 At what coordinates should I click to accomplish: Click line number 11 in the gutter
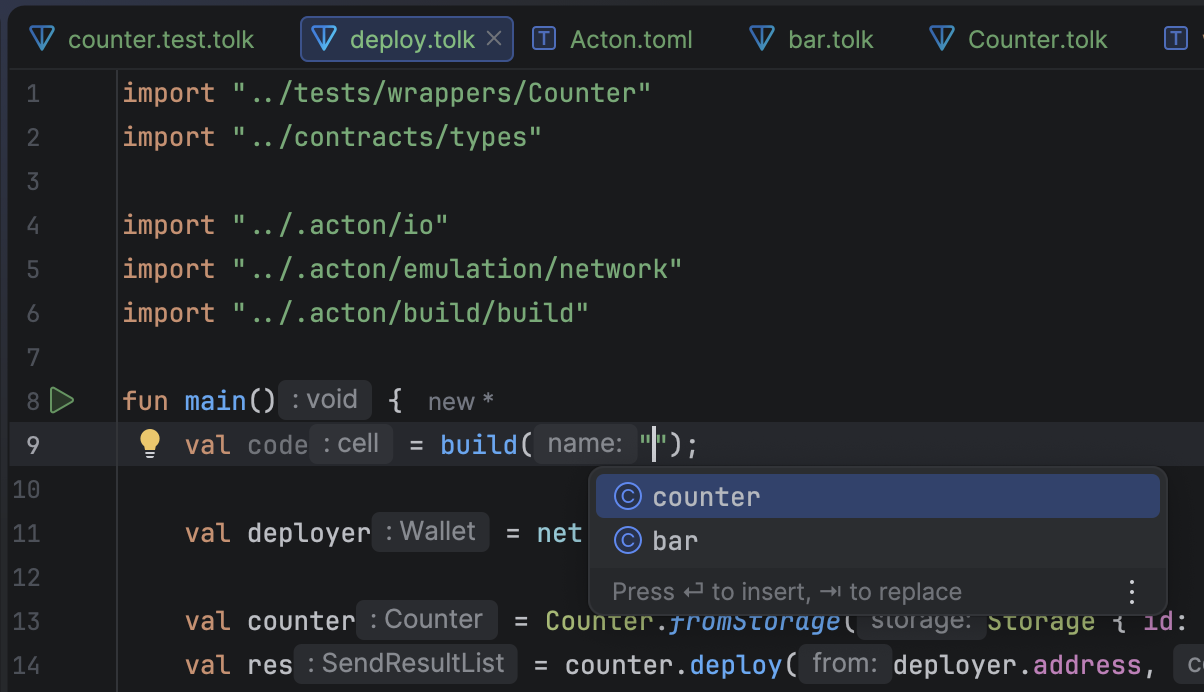click(x=27, y=533)
